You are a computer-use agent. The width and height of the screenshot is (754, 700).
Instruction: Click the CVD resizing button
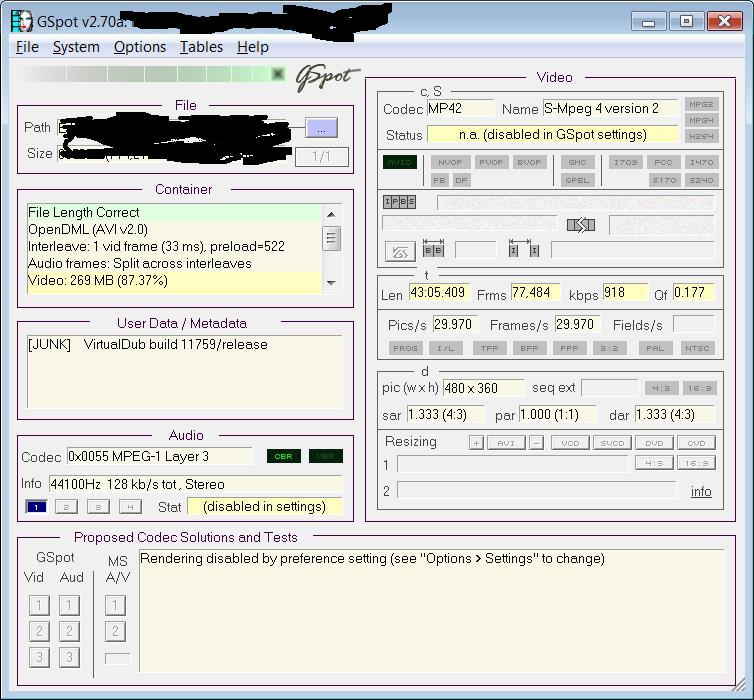click(696, 443)
